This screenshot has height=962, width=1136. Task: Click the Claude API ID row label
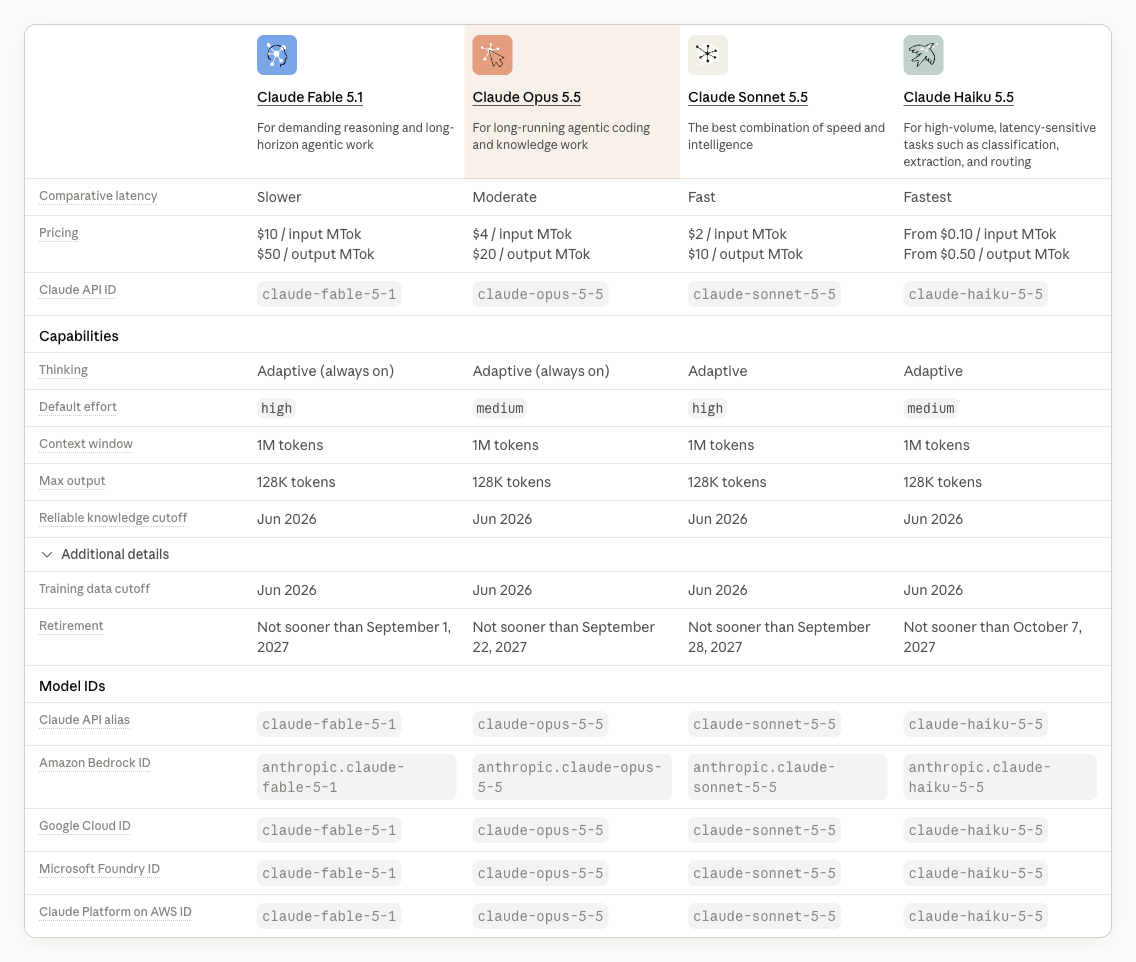point(78,290)
